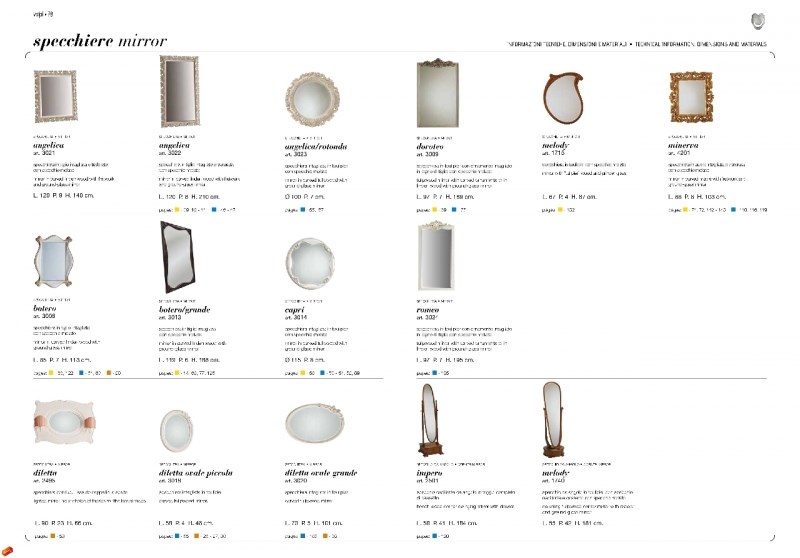Select the dorotea tall mirror picture
Screen dimensions: 800x558
pos(437,93)
